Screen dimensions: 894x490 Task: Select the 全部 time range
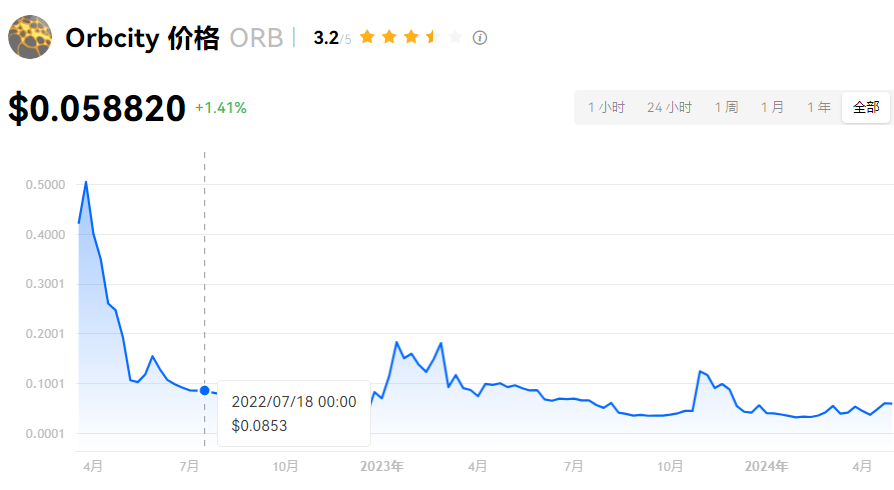click(x=866, y=107)
